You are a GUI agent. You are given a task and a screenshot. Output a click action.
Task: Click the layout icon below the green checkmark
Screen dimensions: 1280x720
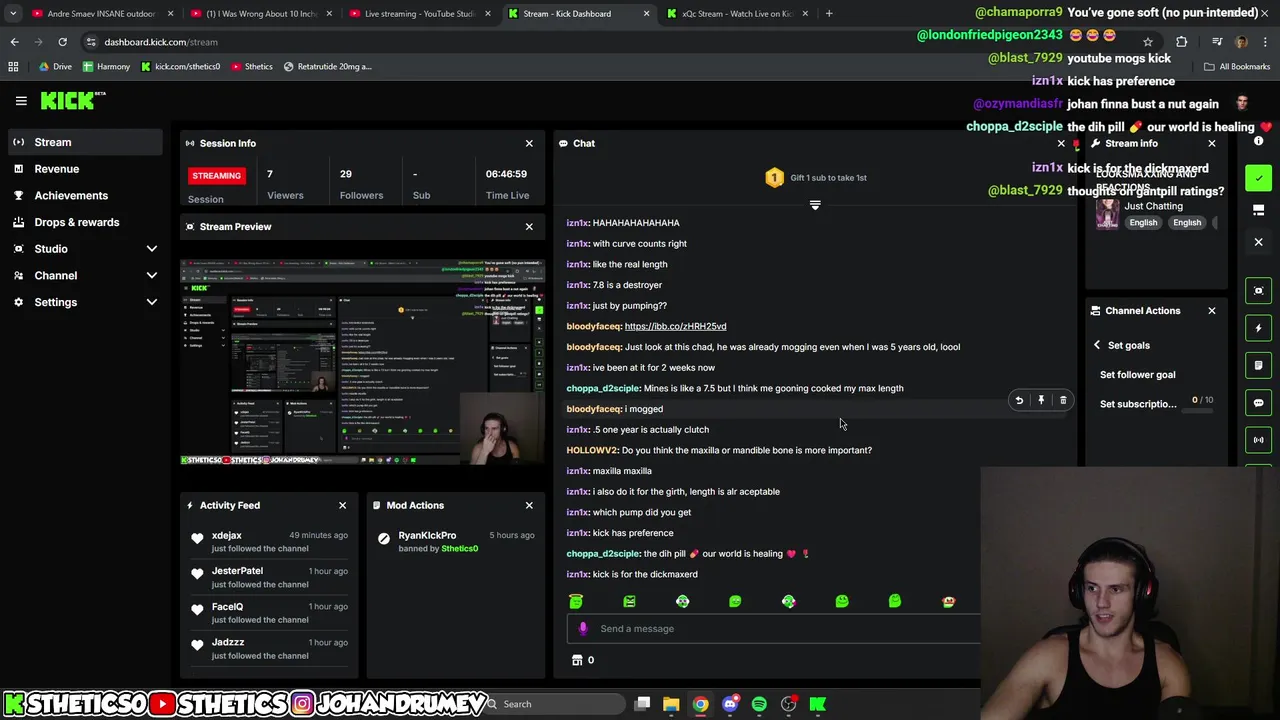1259,210
